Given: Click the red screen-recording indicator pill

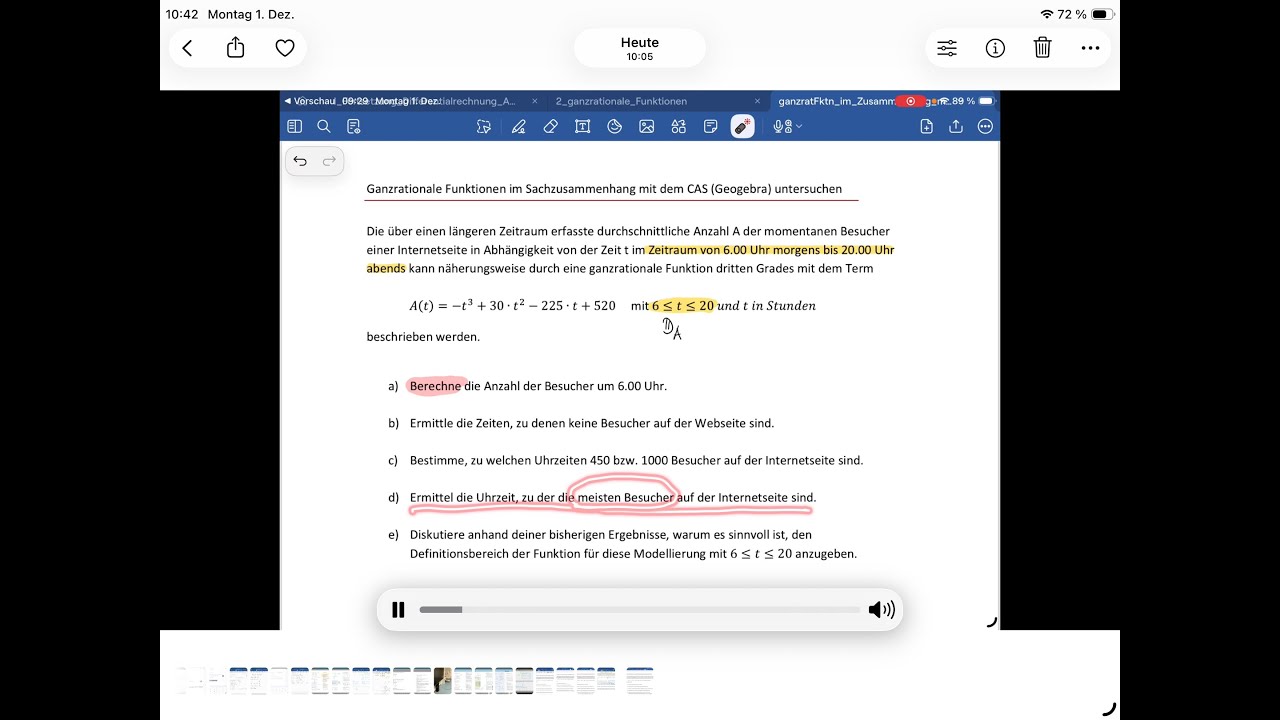Looking at the screenshot, I should (911, 101).
